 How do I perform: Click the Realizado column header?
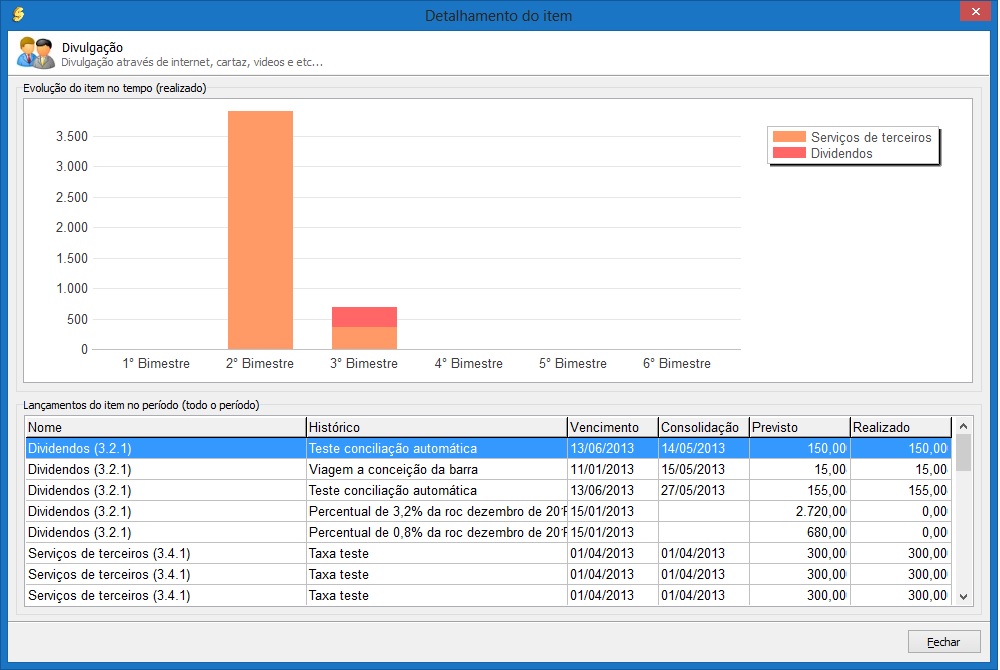pos(900,427)
